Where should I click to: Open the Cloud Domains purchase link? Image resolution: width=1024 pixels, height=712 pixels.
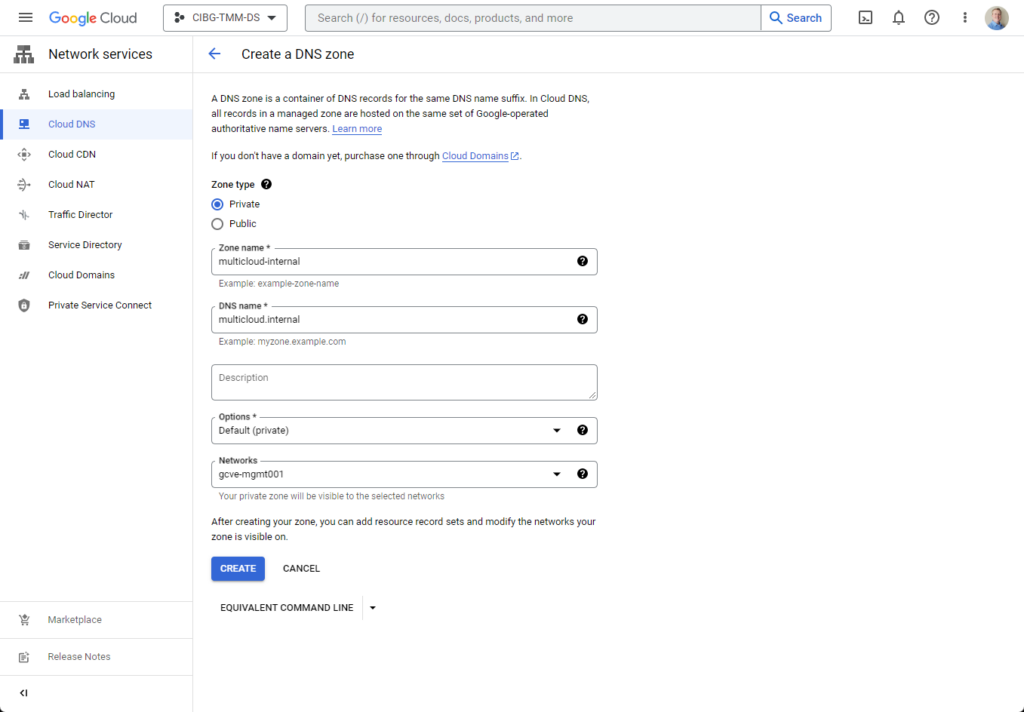481,156
